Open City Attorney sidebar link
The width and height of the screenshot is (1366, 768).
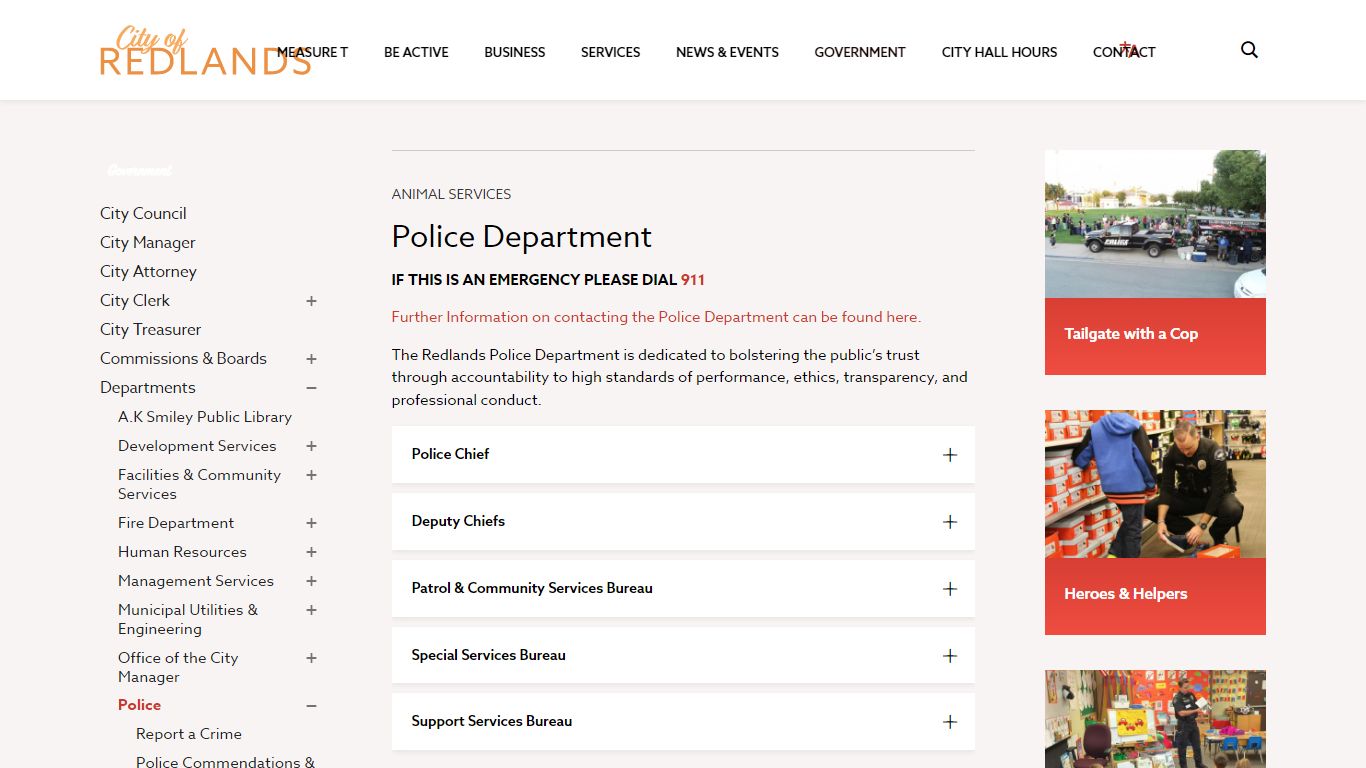coord(148,271)
